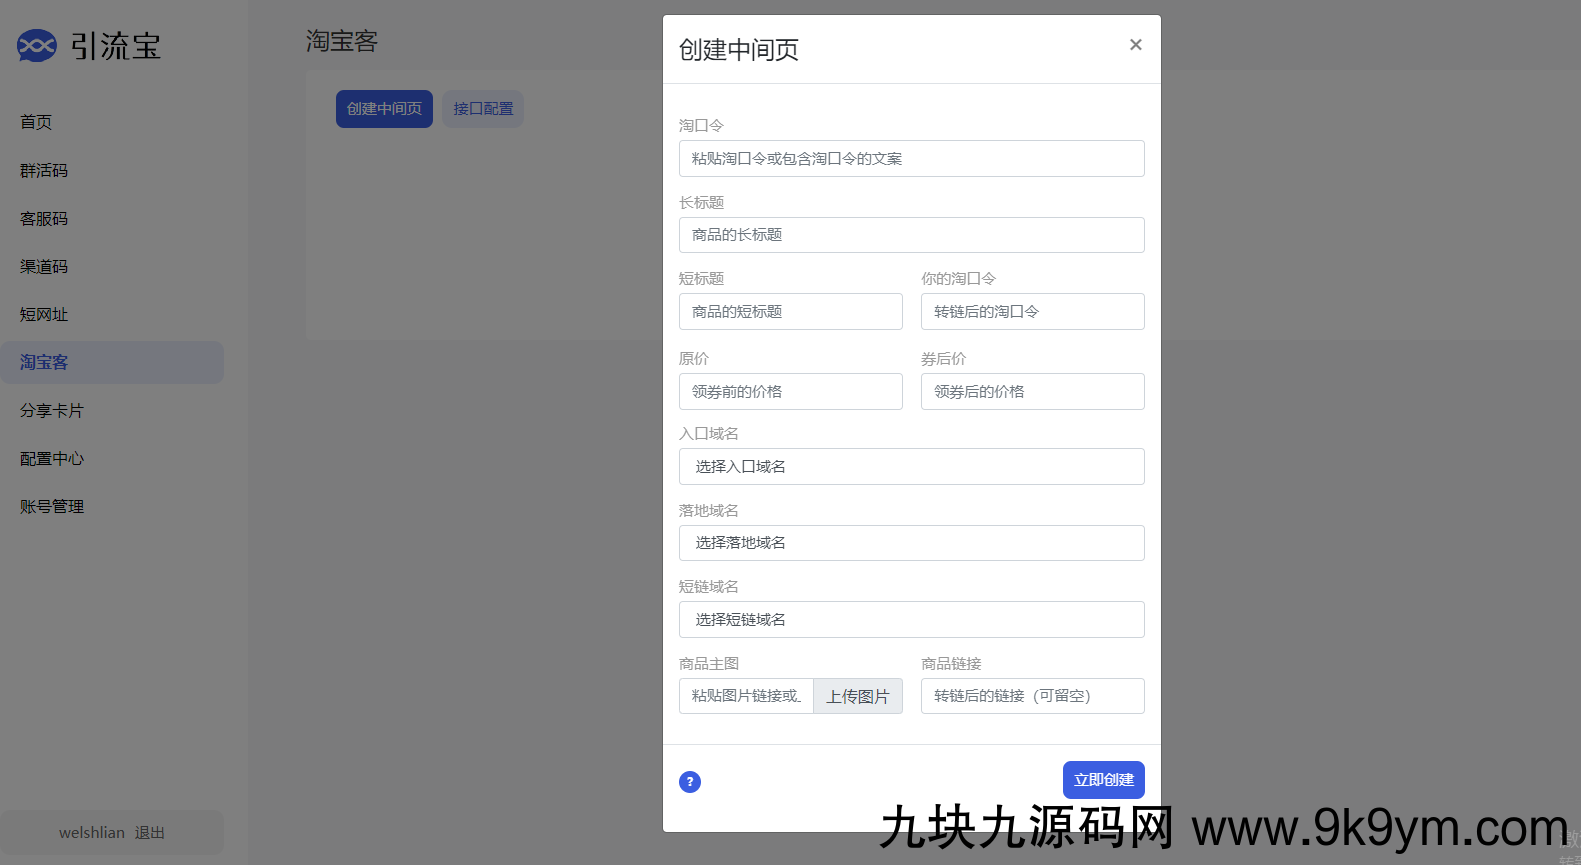Click the blue help question mark icon
Viewport: 1581px width, 865px height.
click(690, 782)
